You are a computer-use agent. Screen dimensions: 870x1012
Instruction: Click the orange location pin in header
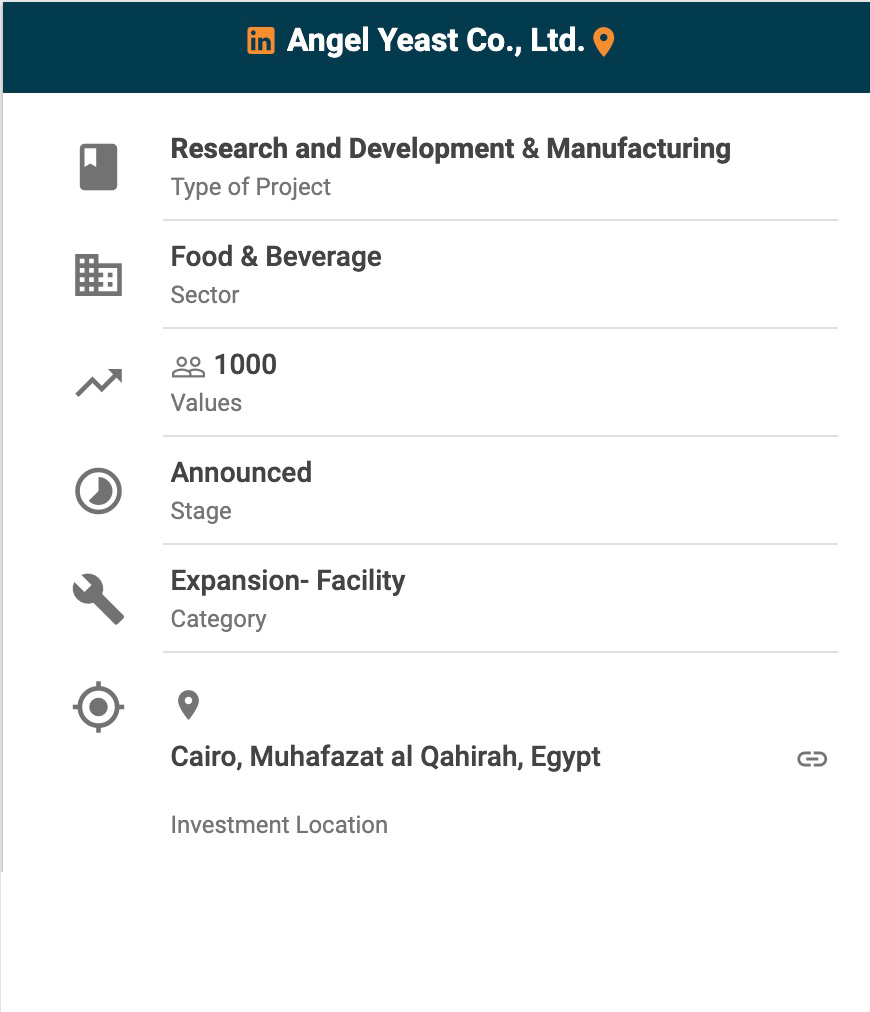pos(603,42)
